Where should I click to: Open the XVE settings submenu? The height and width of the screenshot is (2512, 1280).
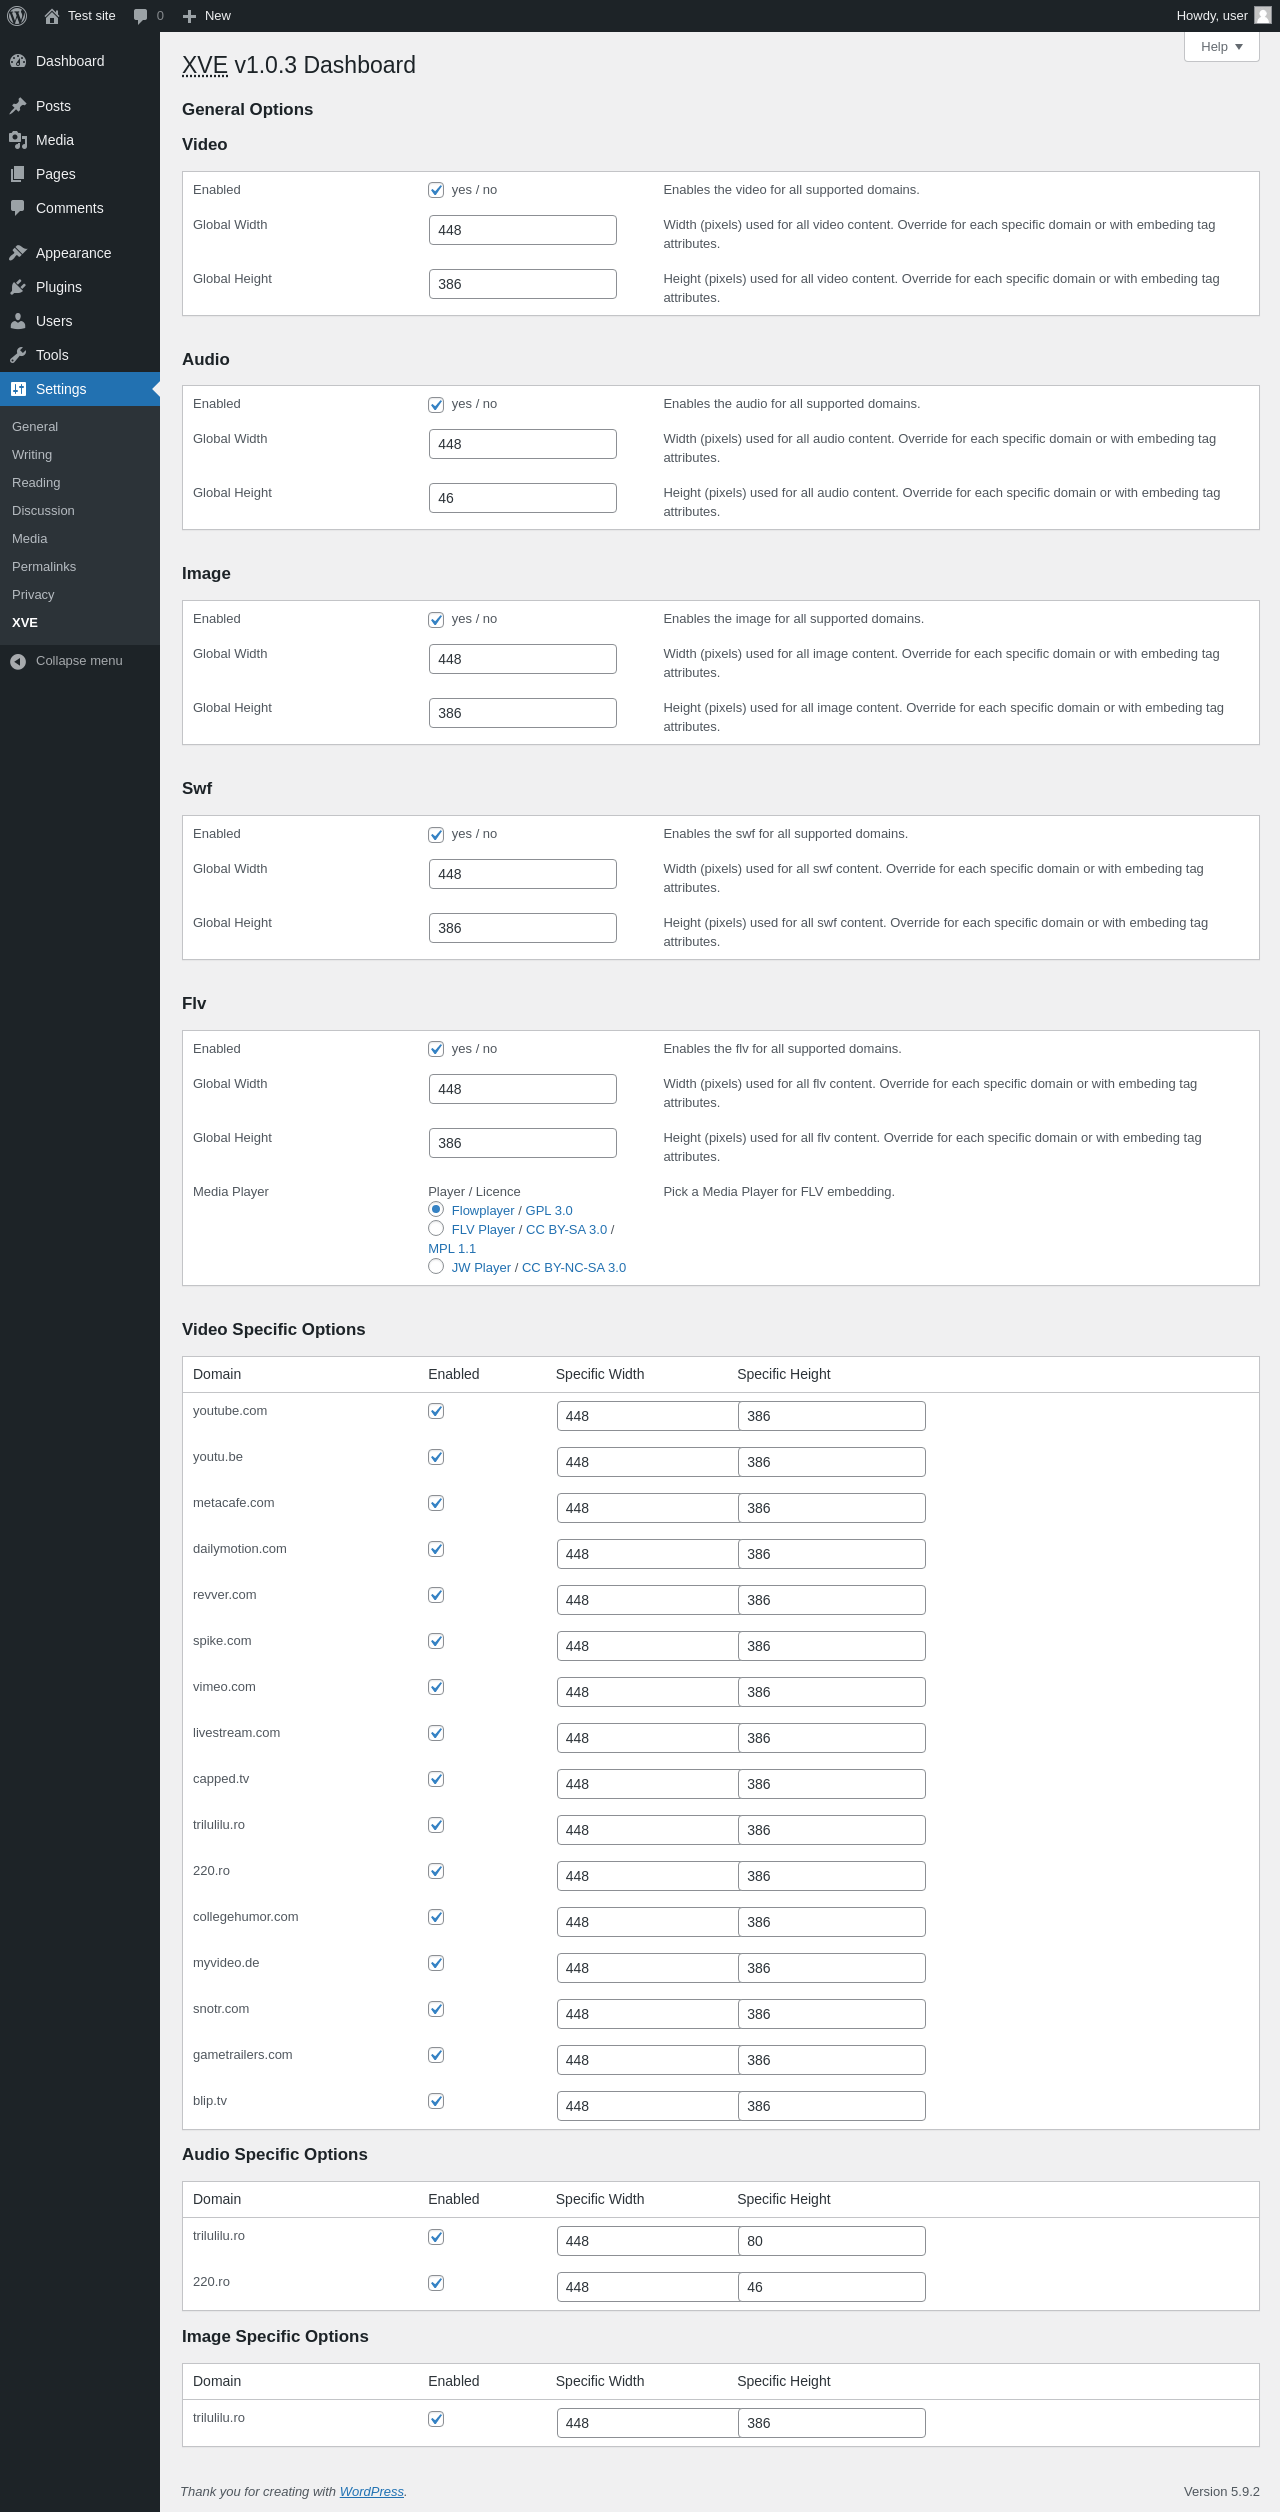click(25, 623)
